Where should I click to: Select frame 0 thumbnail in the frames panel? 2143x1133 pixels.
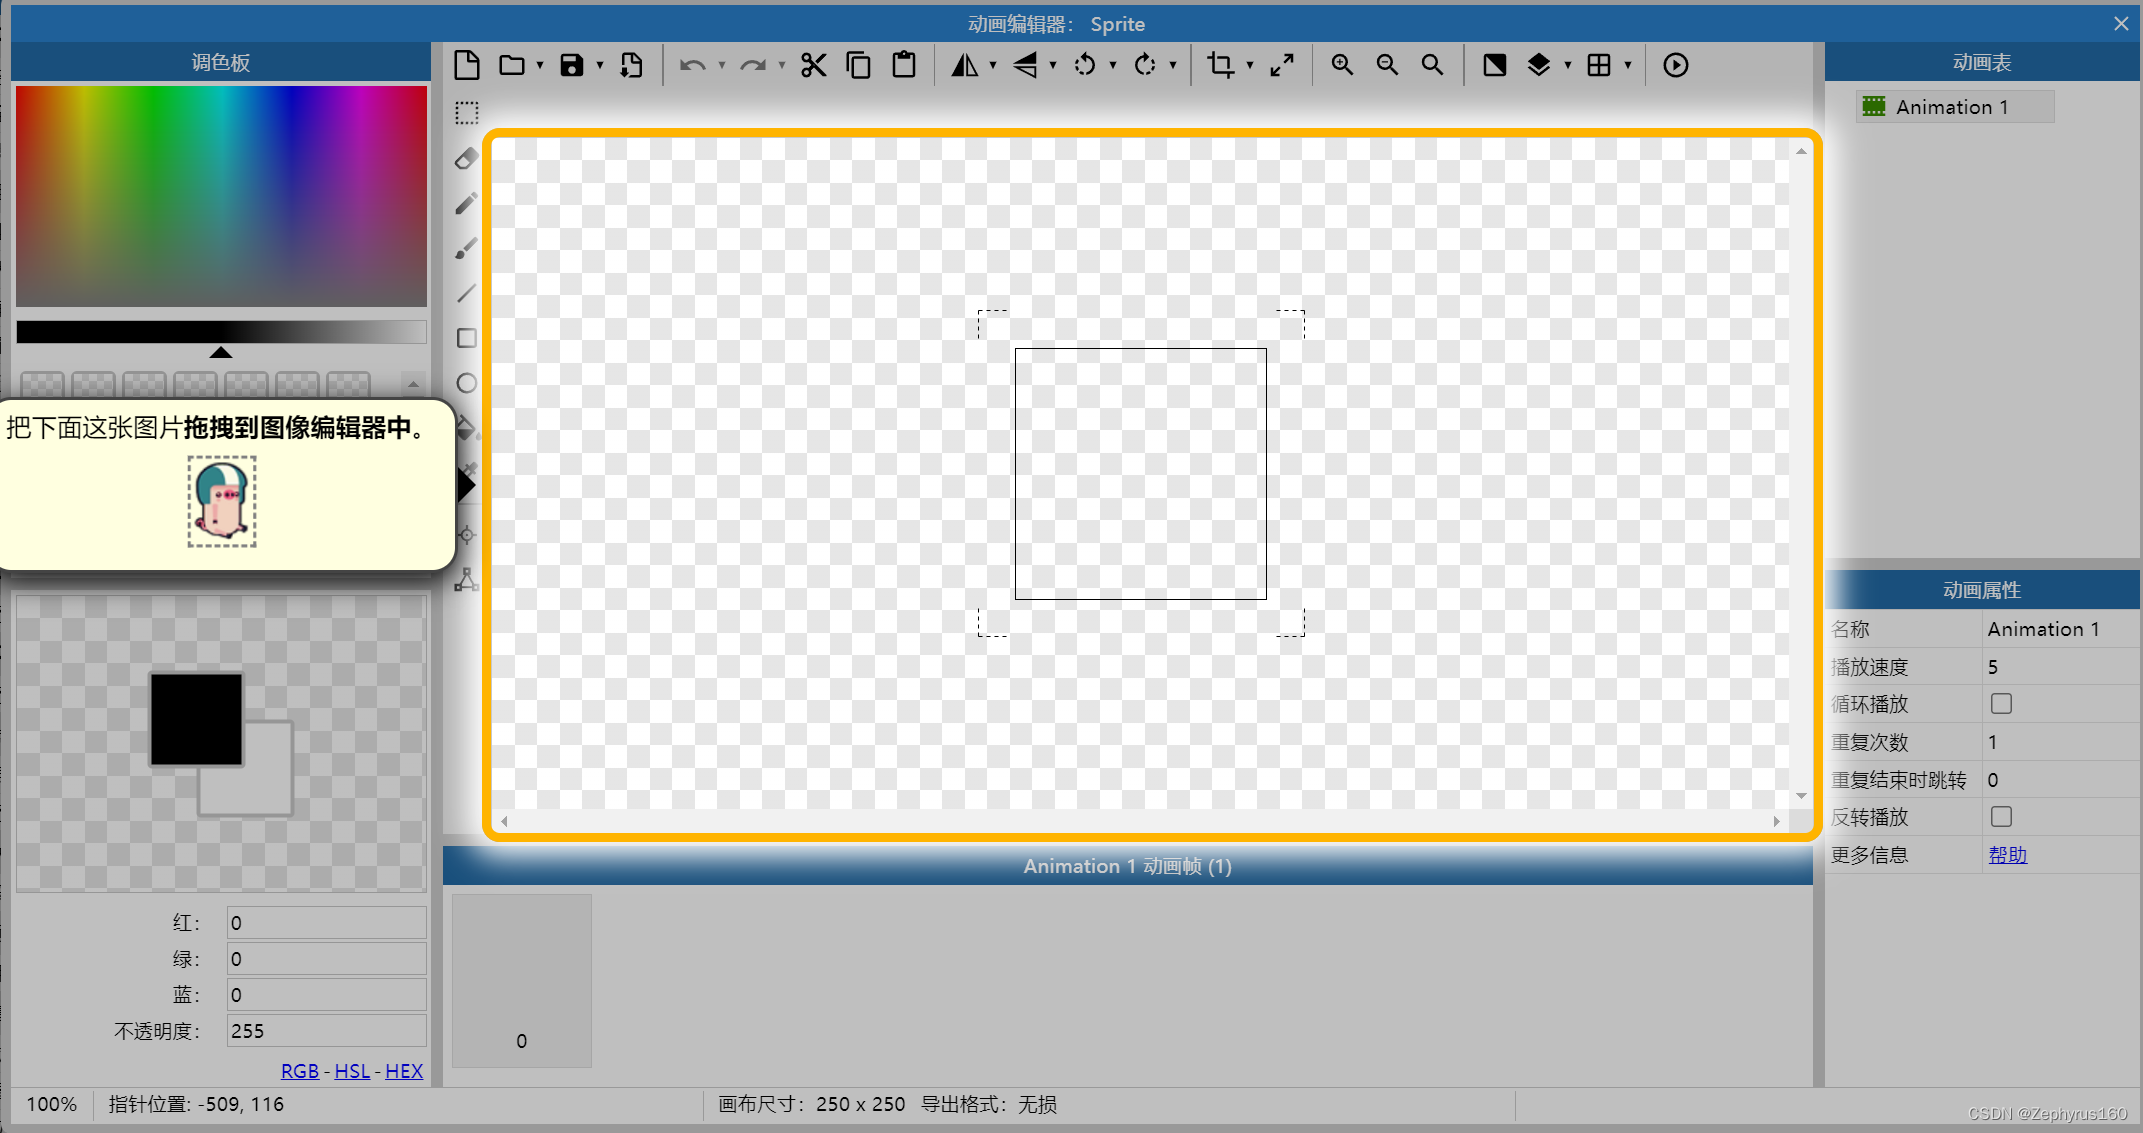tap(521, 981)
